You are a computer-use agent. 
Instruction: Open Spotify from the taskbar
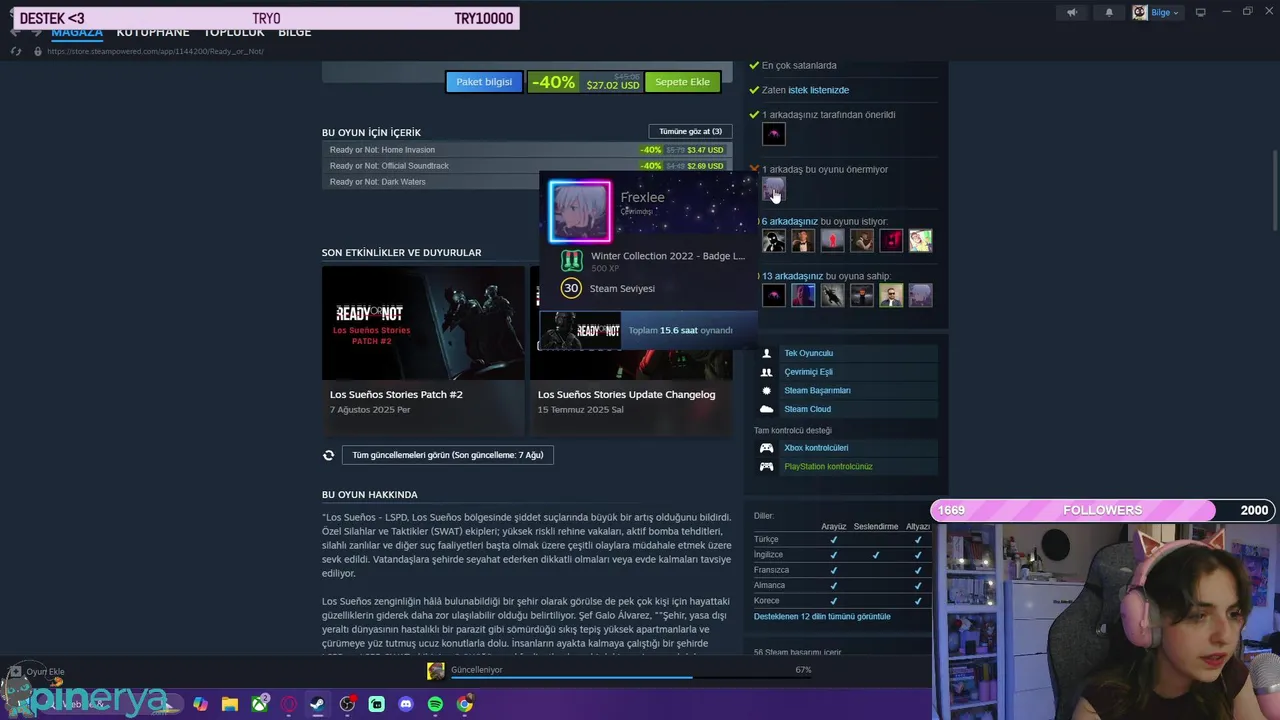(x=435, y=704)
